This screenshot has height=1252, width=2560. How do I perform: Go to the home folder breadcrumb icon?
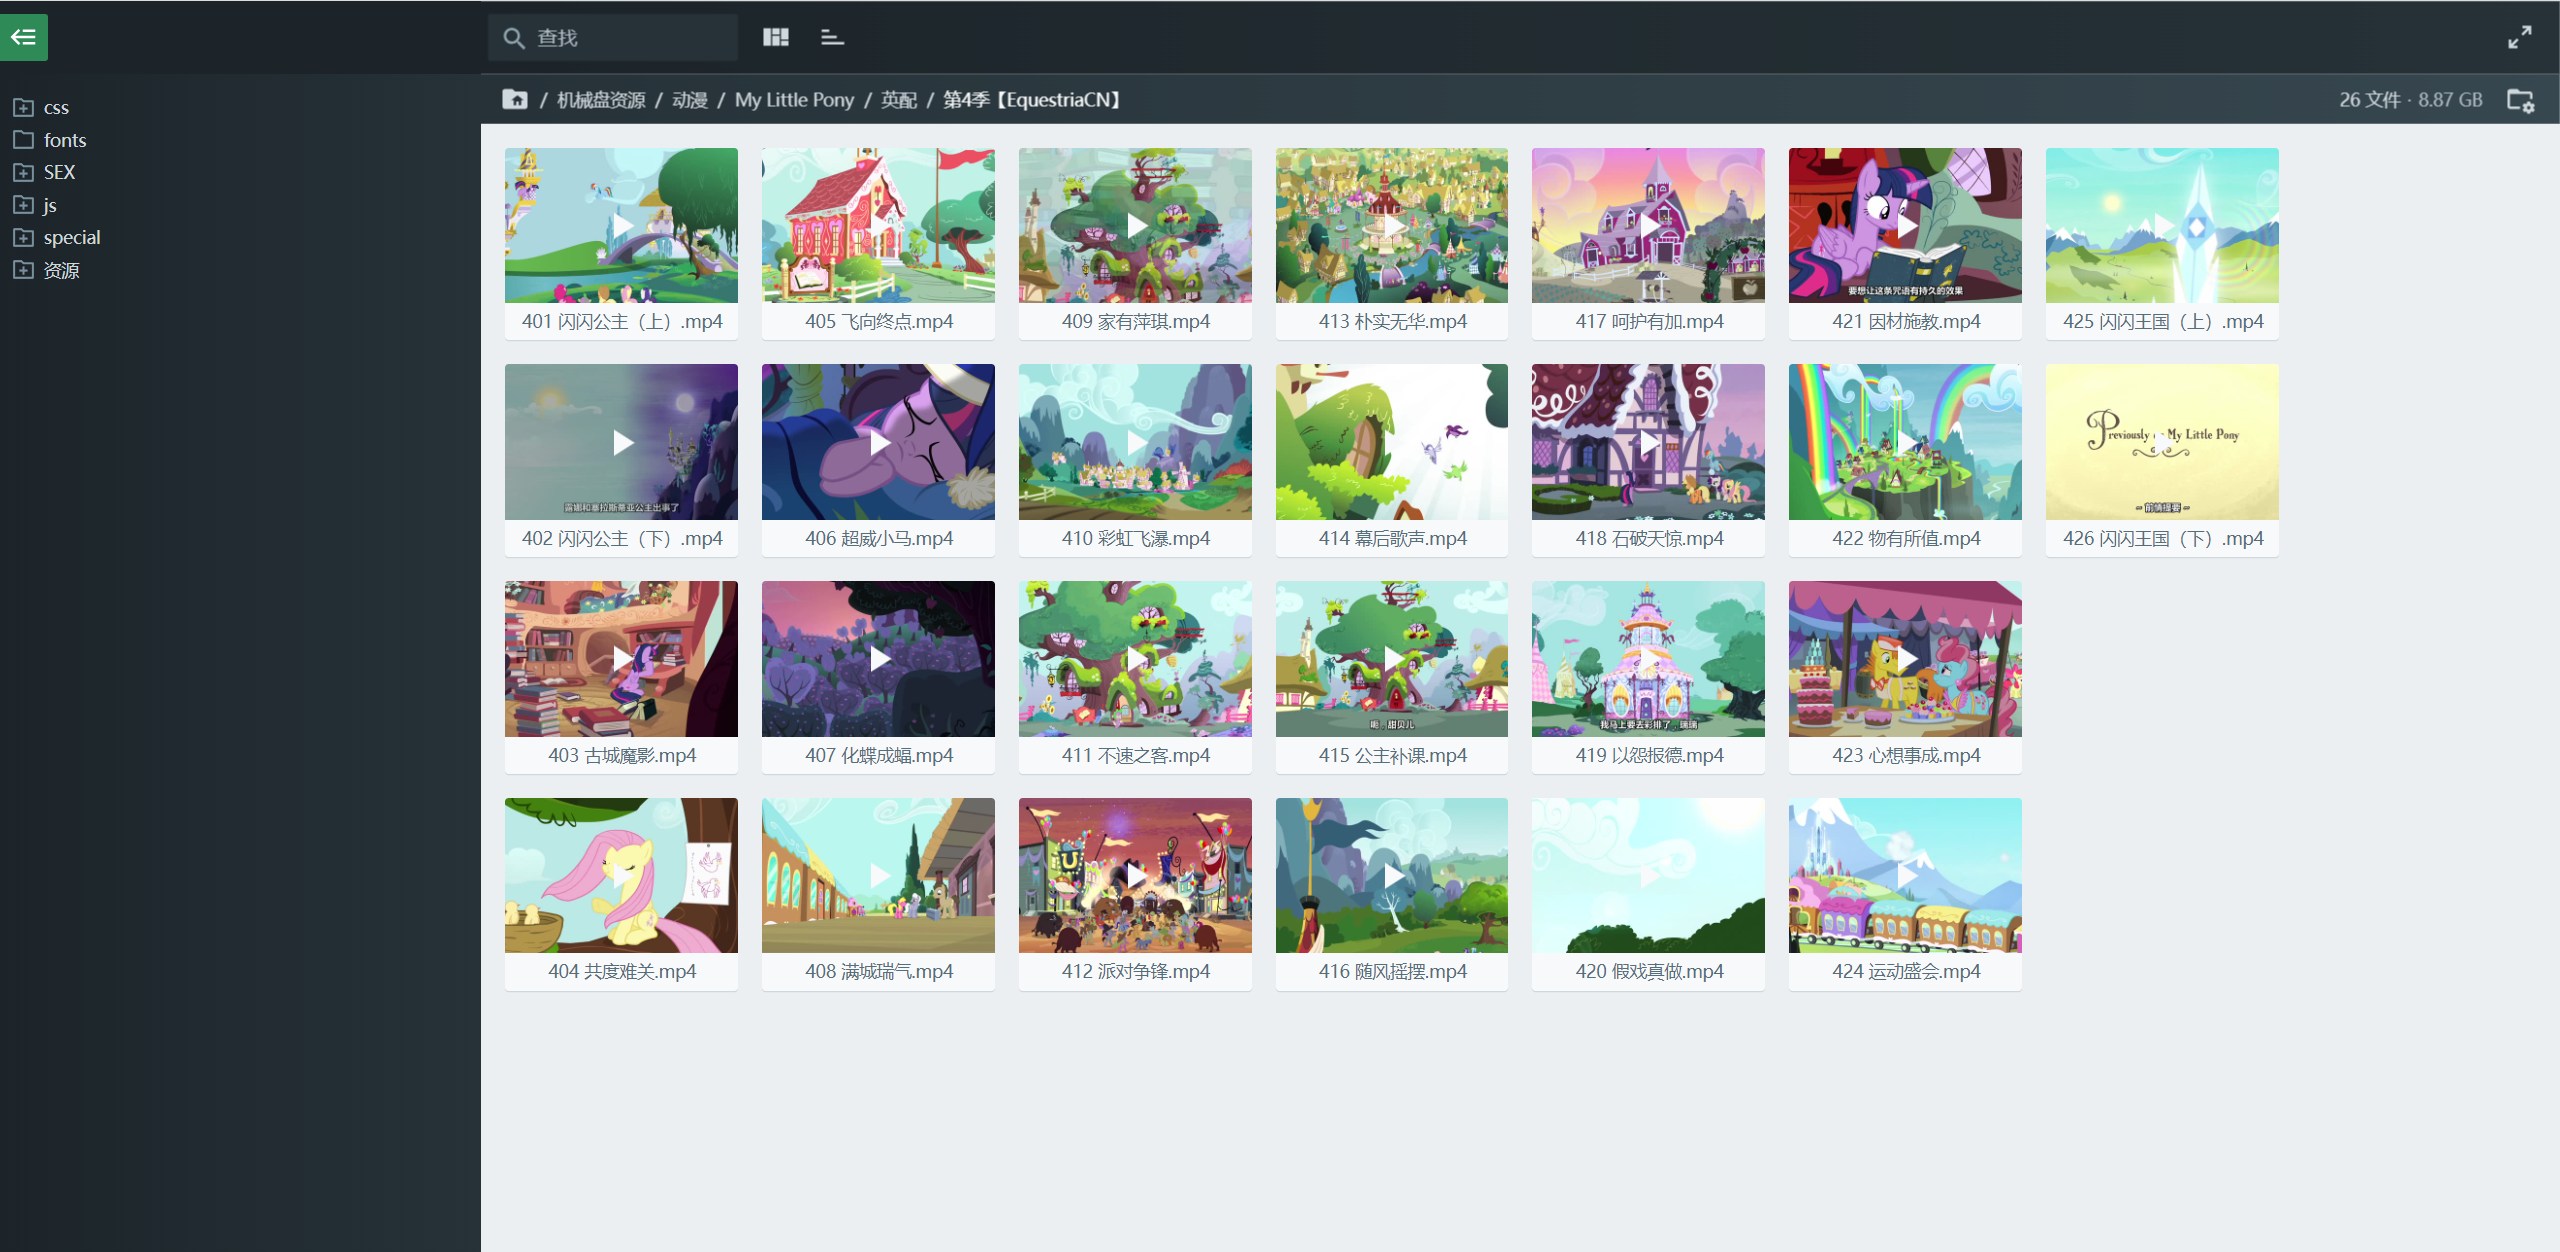pyautogui.click(x=515, y=99)
